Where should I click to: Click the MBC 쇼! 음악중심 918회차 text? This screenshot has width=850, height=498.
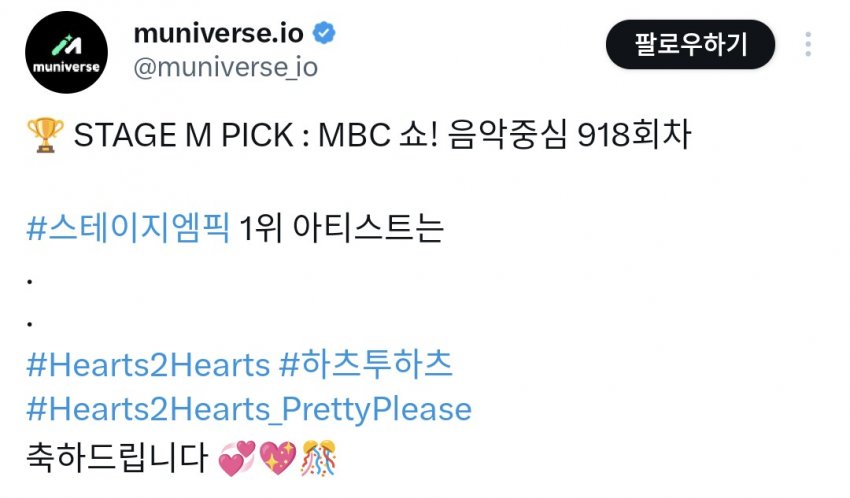[504, 135]
